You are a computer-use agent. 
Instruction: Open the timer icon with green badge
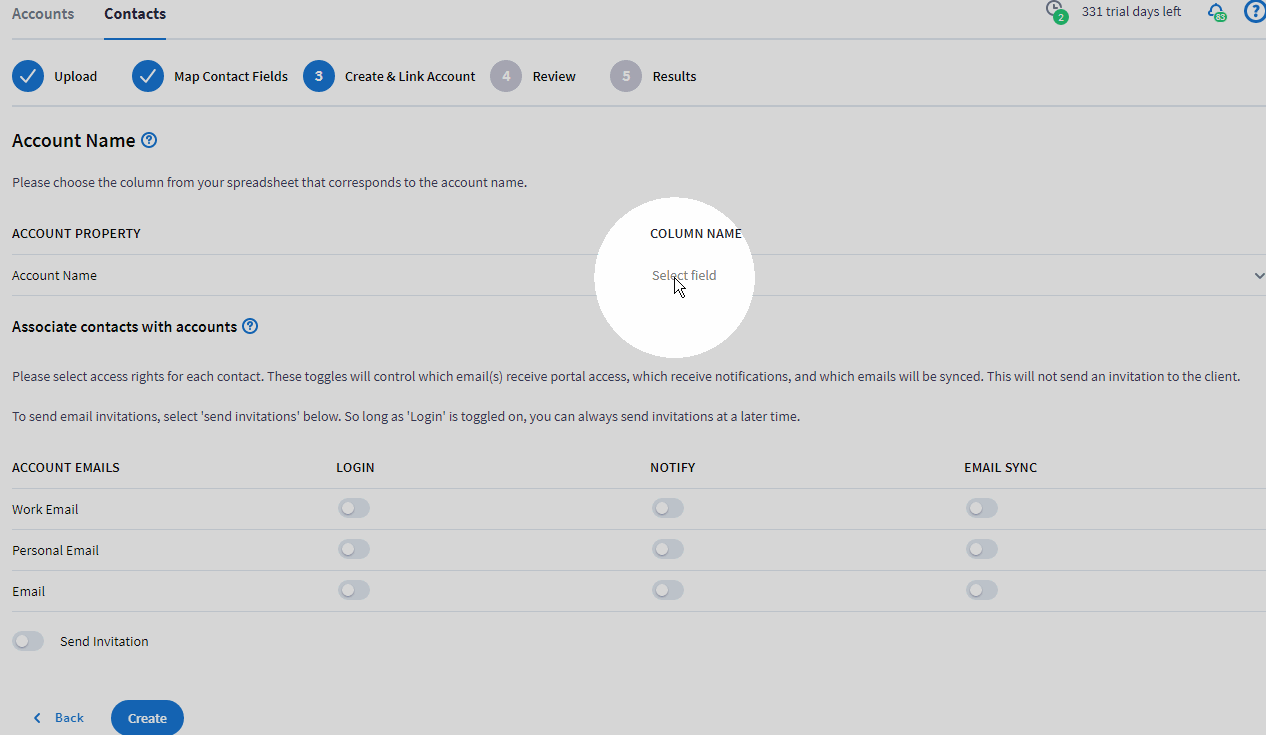pyautogui.click(x=1055, y=12)
